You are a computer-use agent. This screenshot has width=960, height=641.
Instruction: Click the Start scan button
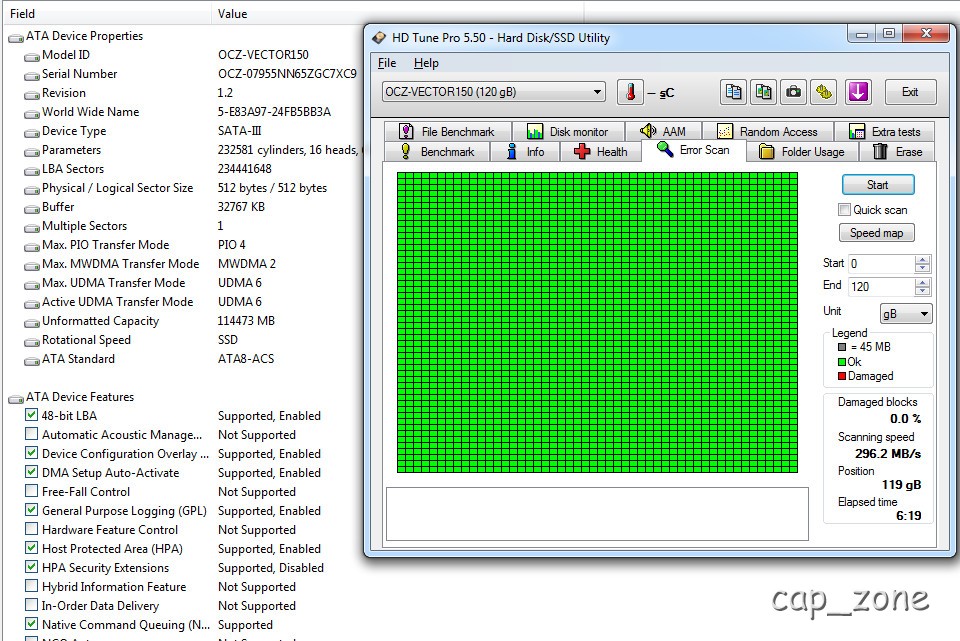point(878,185)
